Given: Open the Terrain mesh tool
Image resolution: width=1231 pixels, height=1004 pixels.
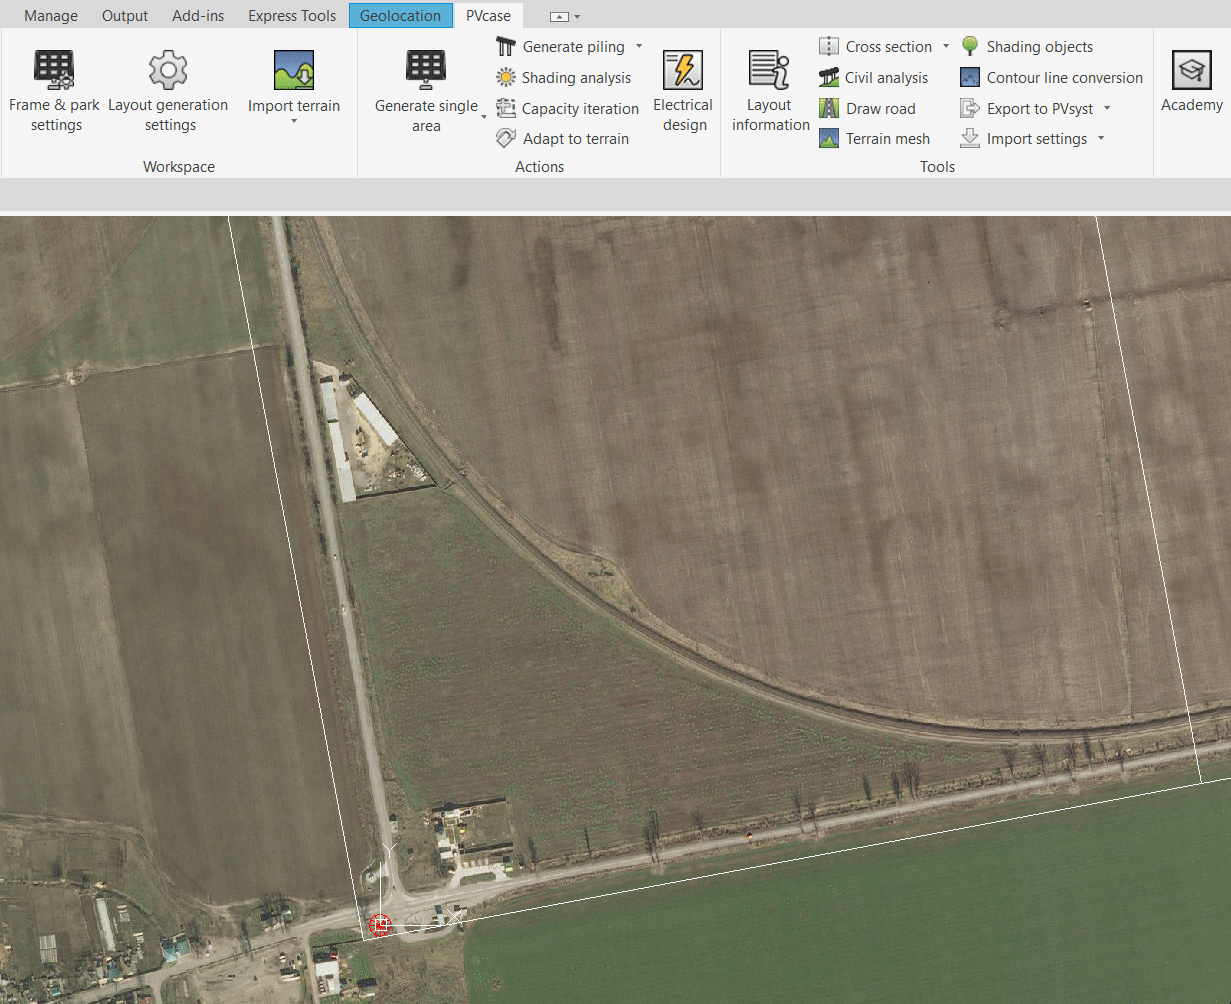Looking at the screenshot, I should click(875, 139).
